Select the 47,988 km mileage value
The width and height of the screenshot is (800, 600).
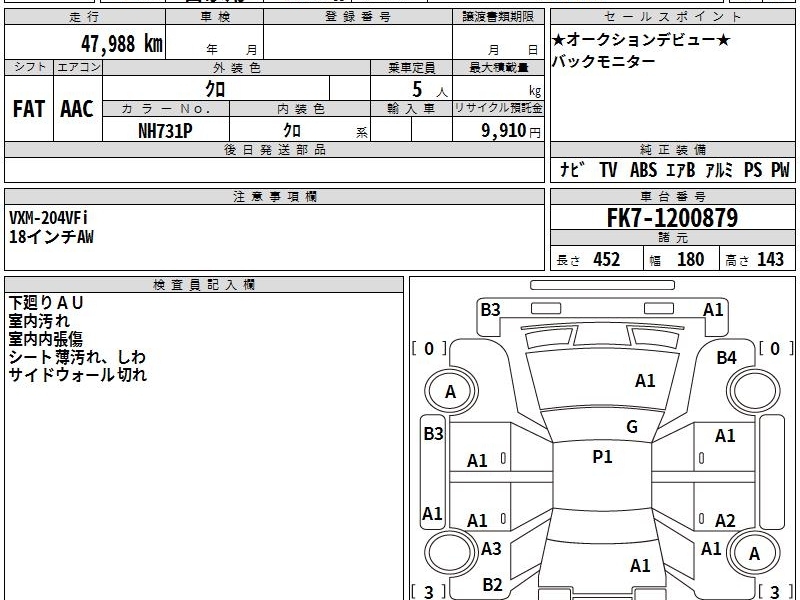point(121,44)
